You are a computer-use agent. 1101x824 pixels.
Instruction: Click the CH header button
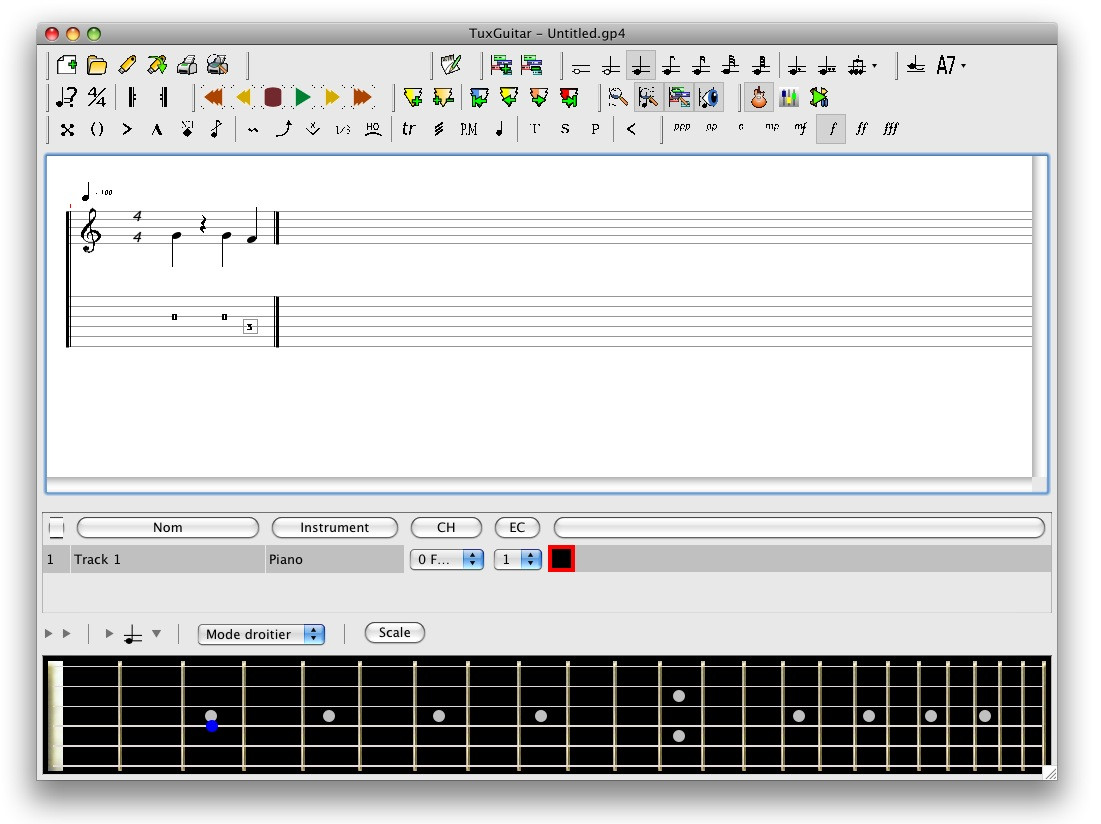pos(446,527)
